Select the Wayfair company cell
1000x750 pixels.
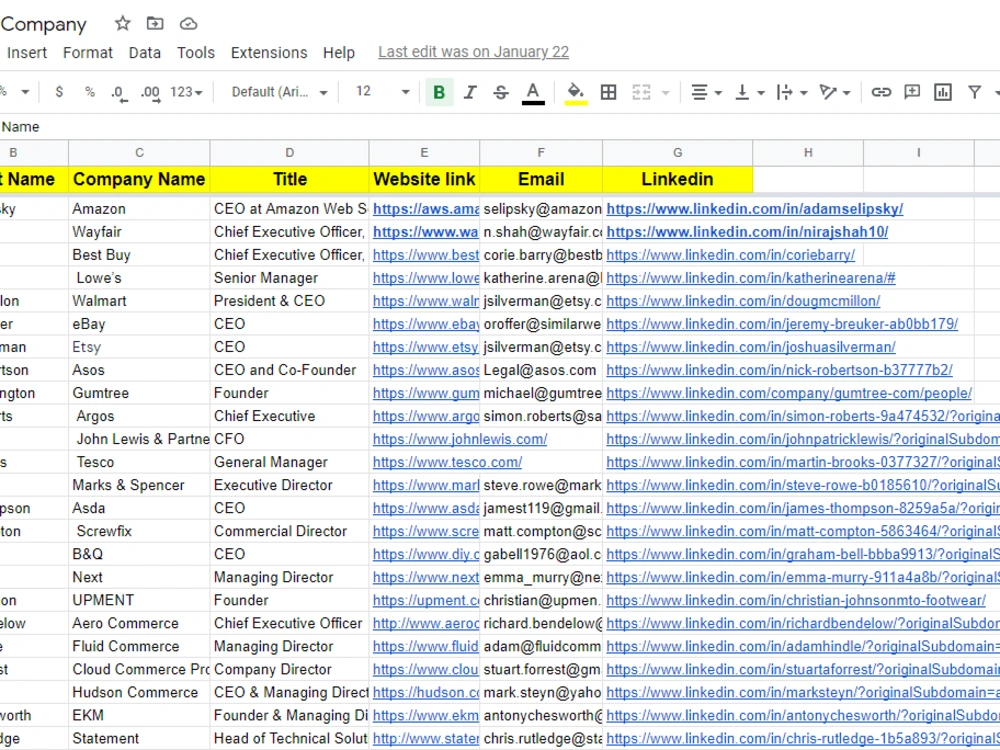coord(139,232)
